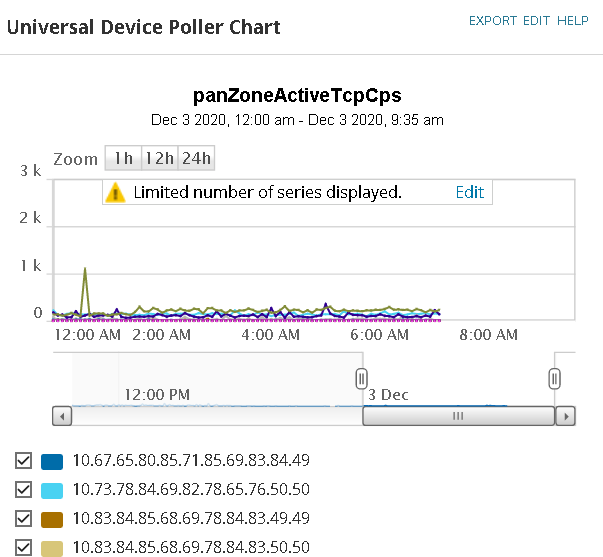Open HELP in the chart header
The height and width of the screenshot is (557, 603).
point(573,20)
